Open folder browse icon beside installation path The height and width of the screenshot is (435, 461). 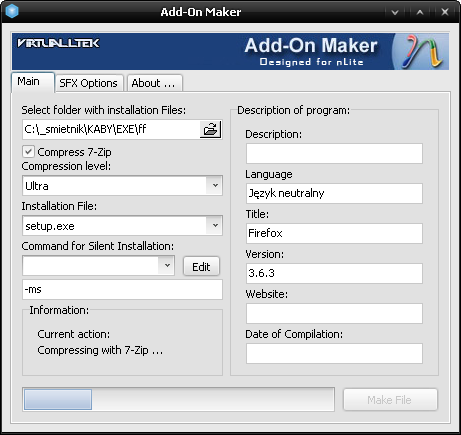(210, 129)
